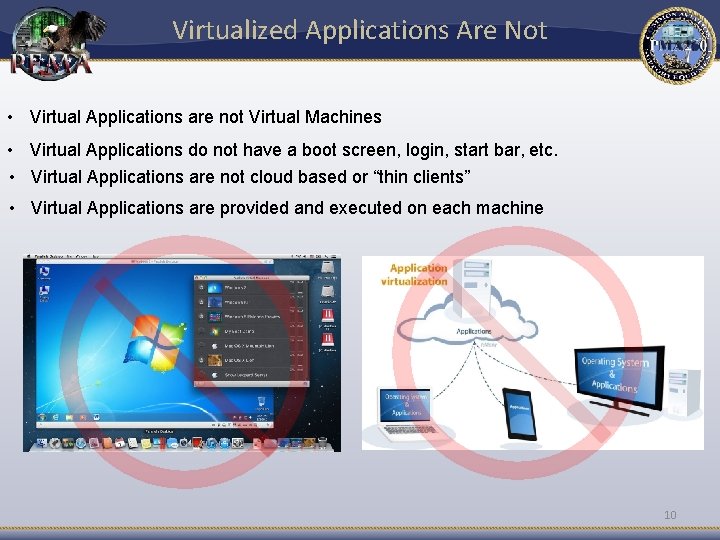Click the Trash icon in the Mac dock
720x540 pixels.
[x=322, y=443]
